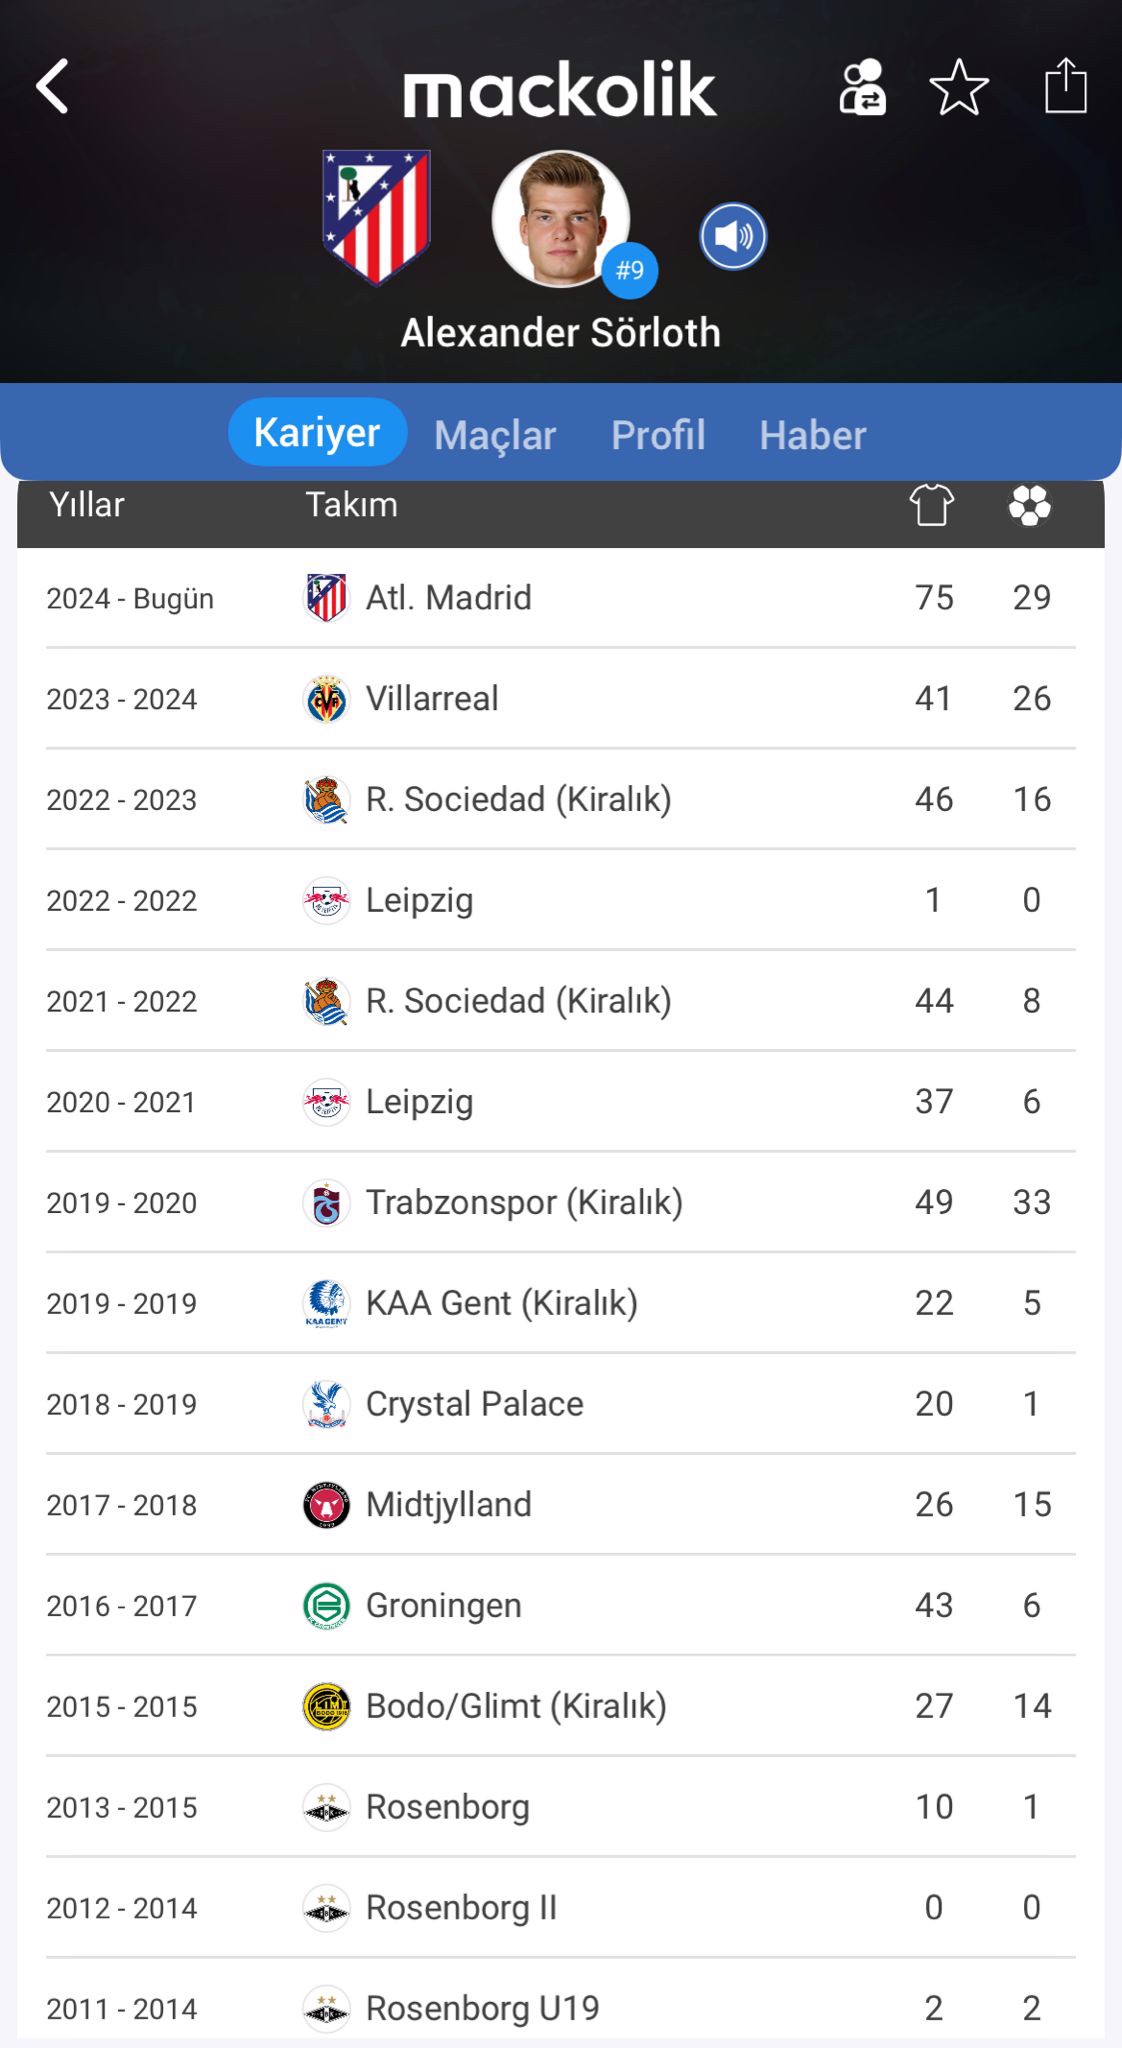Open the player comparison icon

click(862, 87)
